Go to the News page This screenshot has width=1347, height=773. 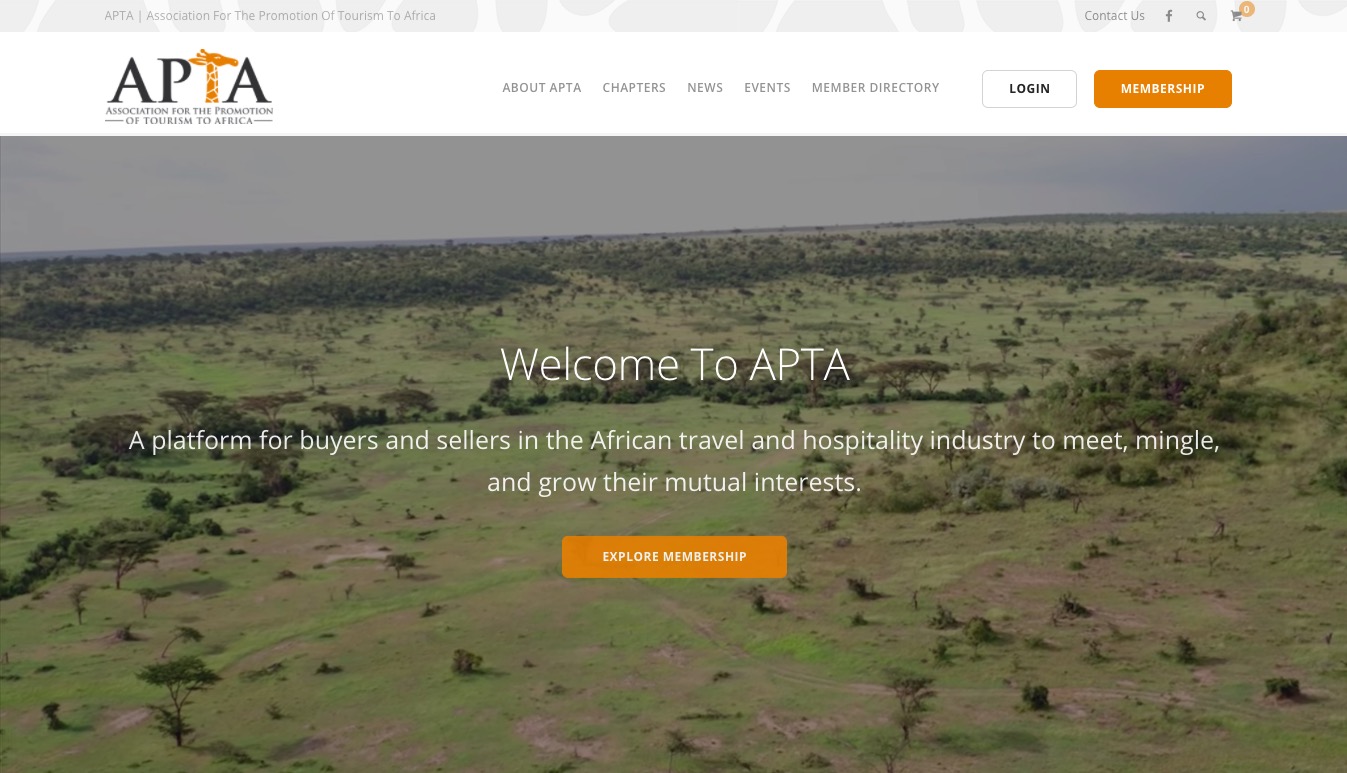point(705,88)
